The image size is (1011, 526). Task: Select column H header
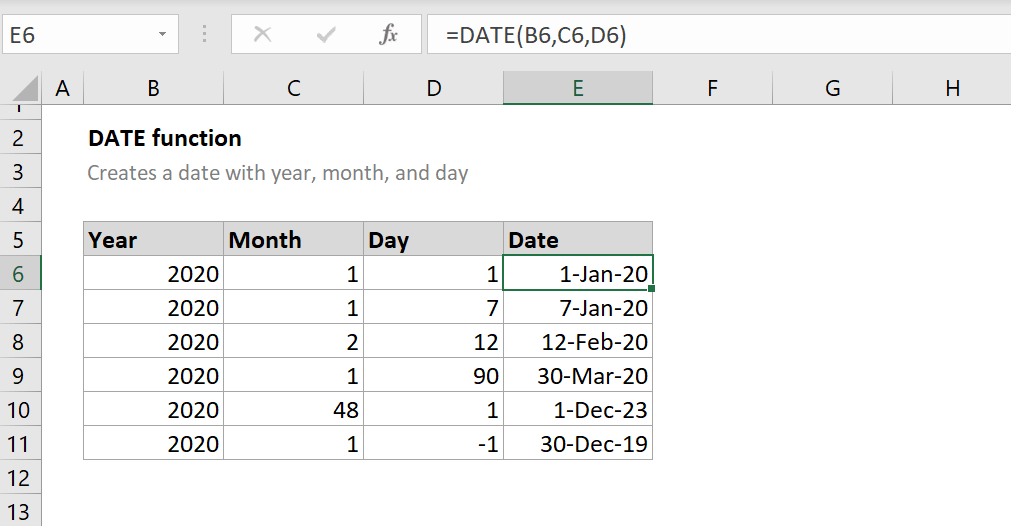(x=952, y=88)
